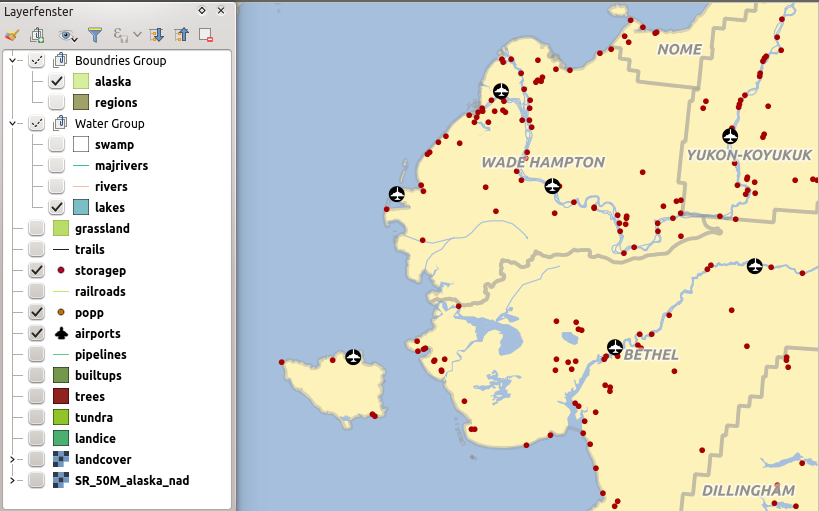Viewport: 819px width, 511px height.
Task: Click the expand all layers icon
Action: (156, 35)
